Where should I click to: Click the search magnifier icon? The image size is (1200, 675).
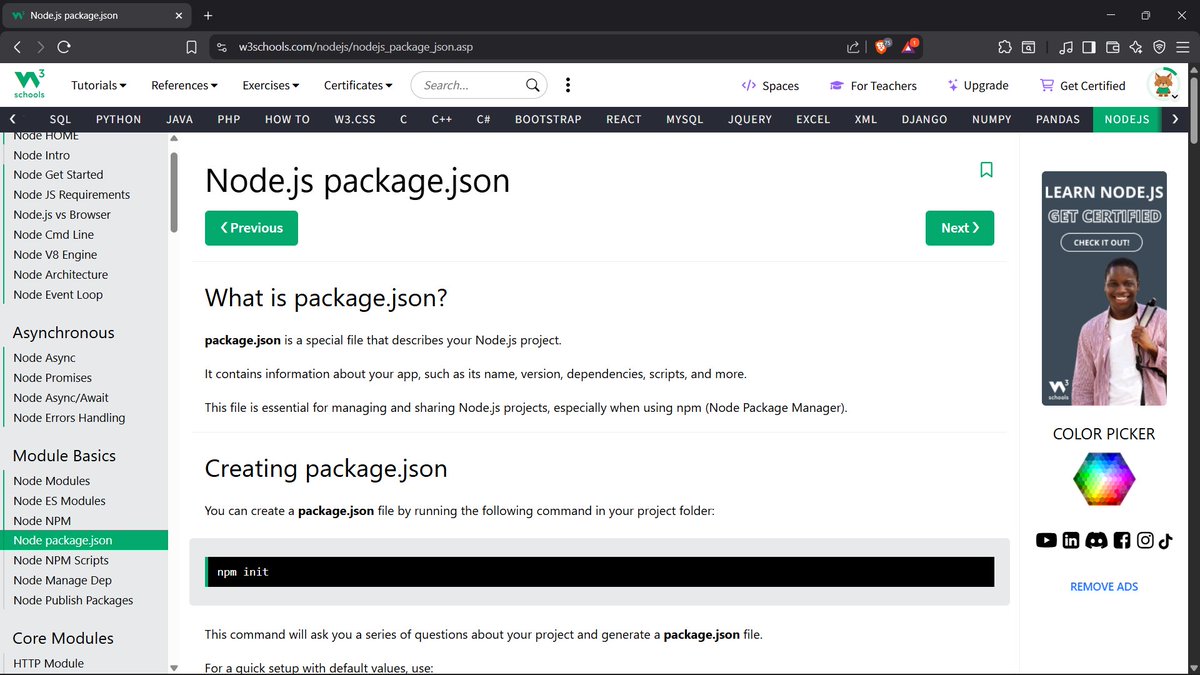tap(533, 85)
